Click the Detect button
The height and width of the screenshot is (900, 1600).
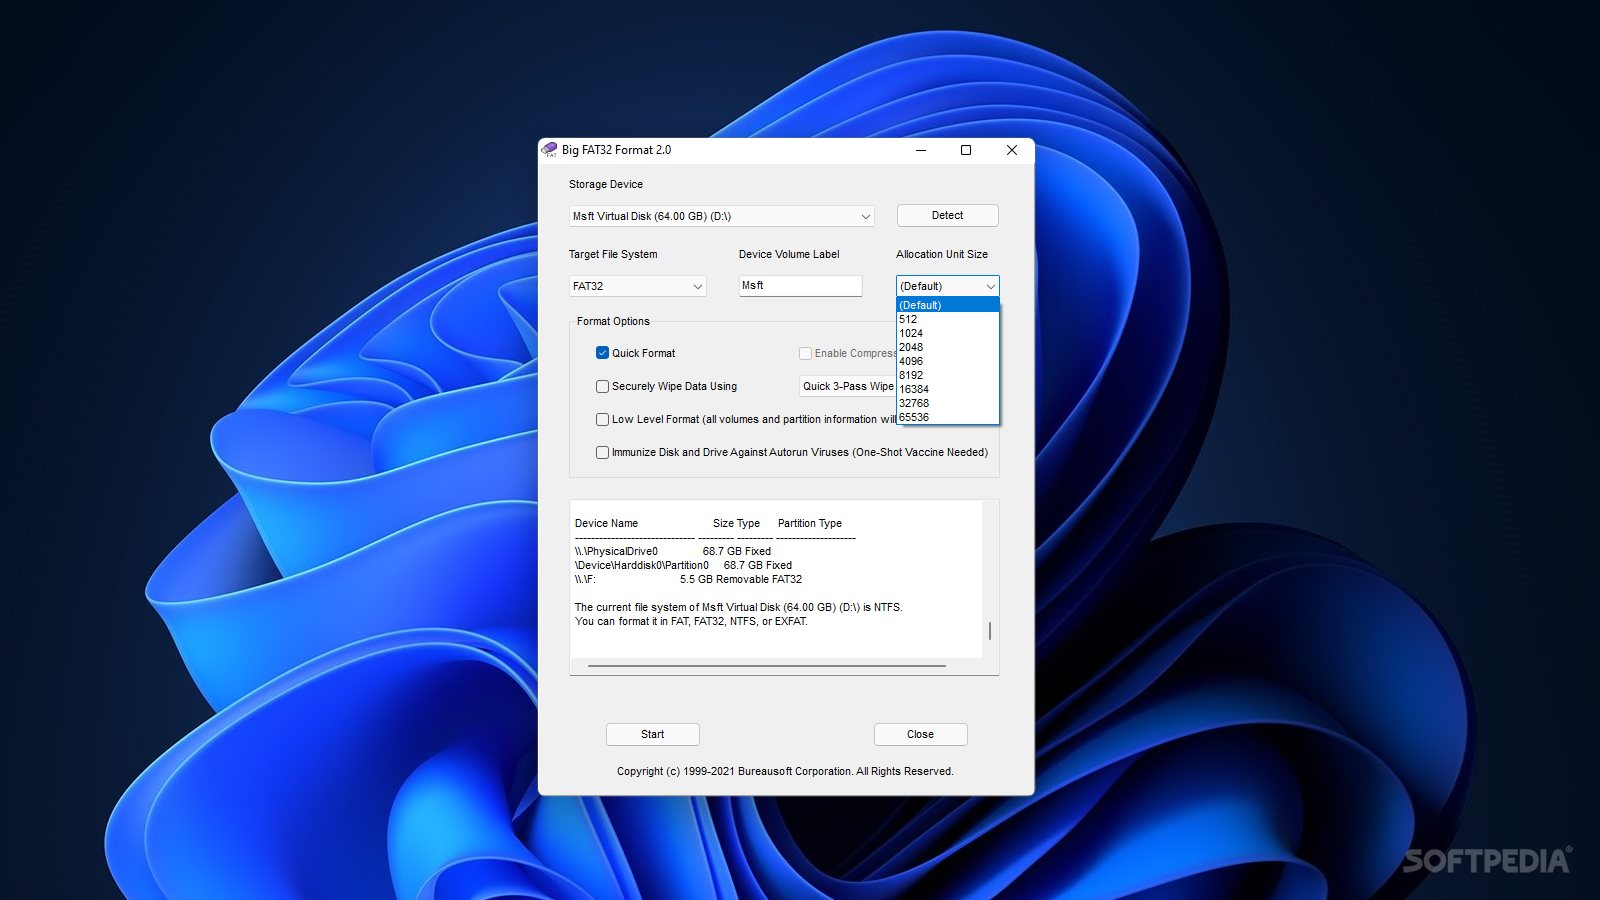[x=947, y=215]
